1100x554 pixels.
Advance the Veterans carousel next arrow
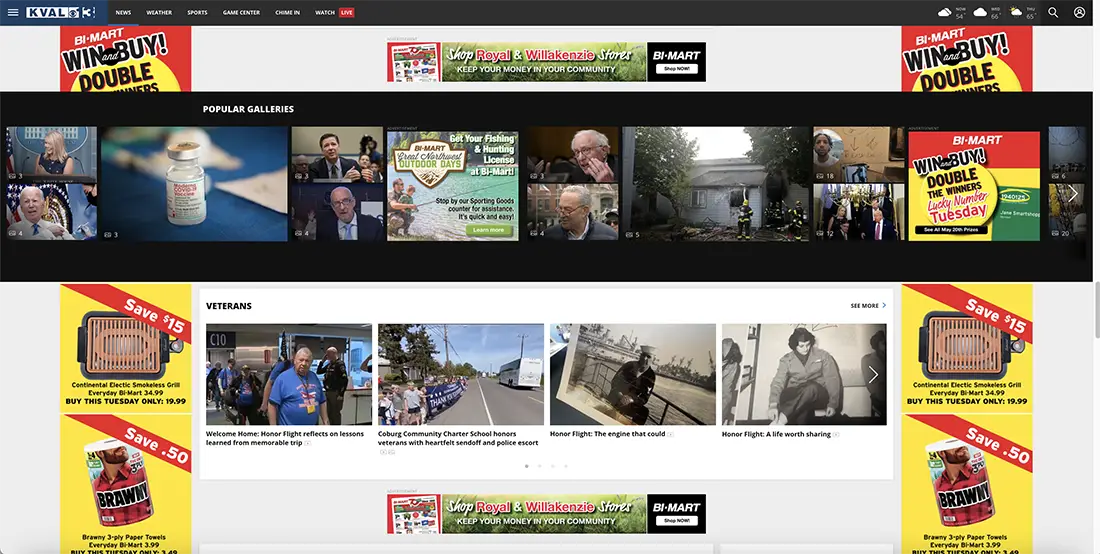[x=873, y=374]
